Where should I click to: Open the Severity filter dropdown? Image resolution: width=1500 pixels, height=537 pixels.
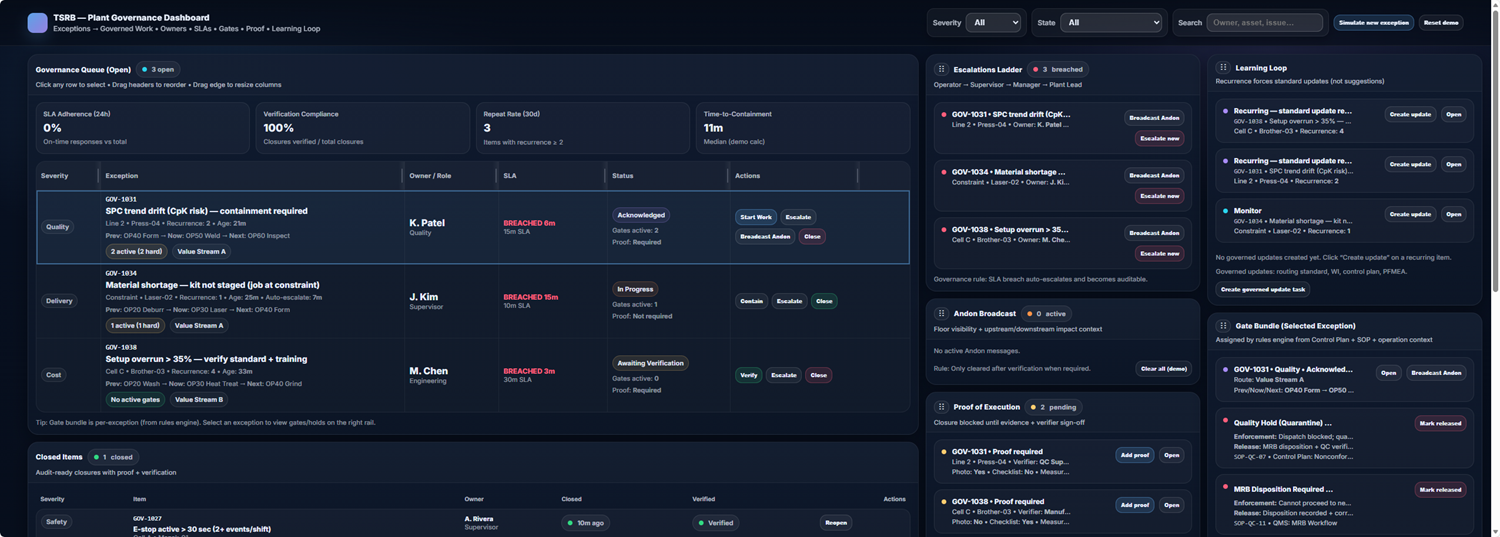pyautogui.click(x=993, y=22)
